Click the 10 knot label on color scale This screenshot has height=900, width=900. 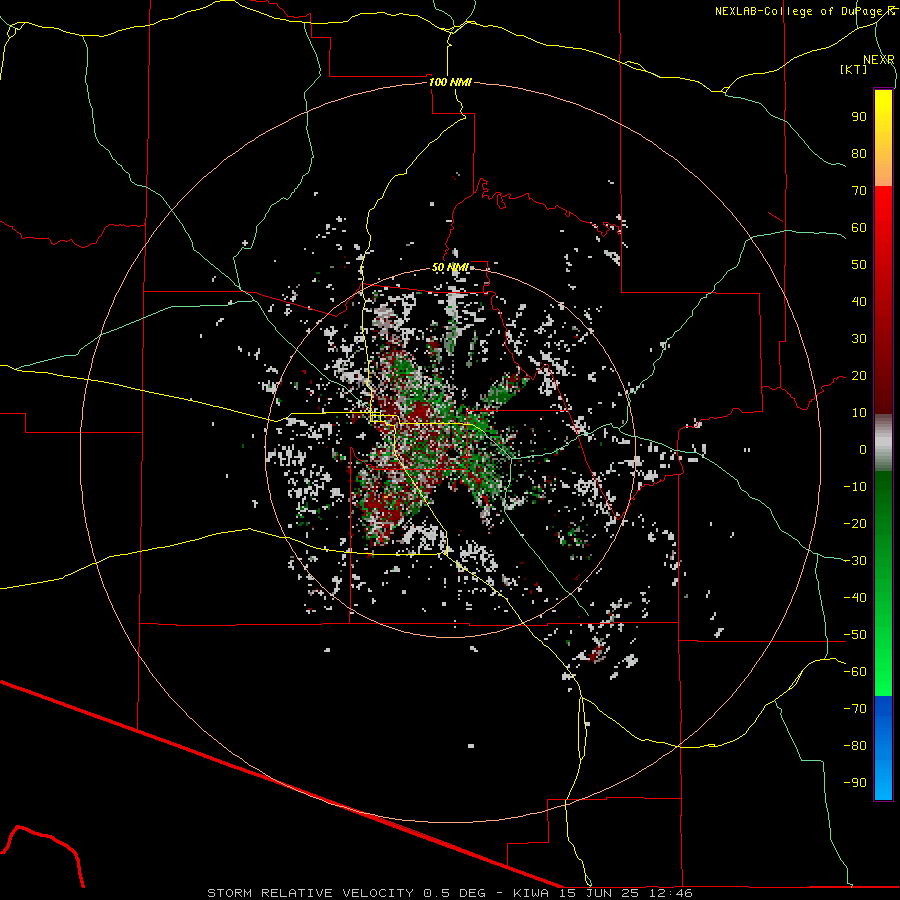pos(859,413)
